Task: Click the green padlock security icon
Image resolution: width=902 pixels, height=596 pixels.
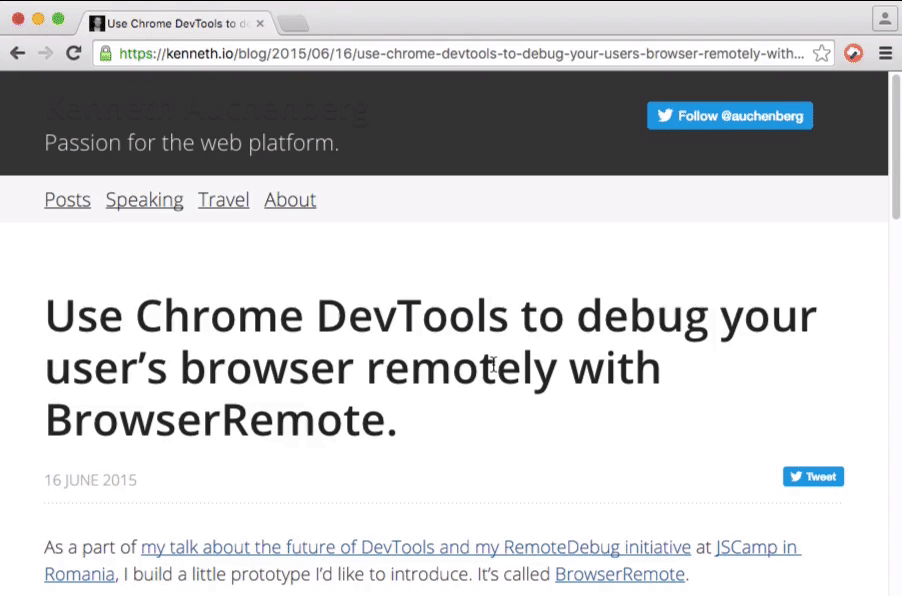Action: [105, 54]
